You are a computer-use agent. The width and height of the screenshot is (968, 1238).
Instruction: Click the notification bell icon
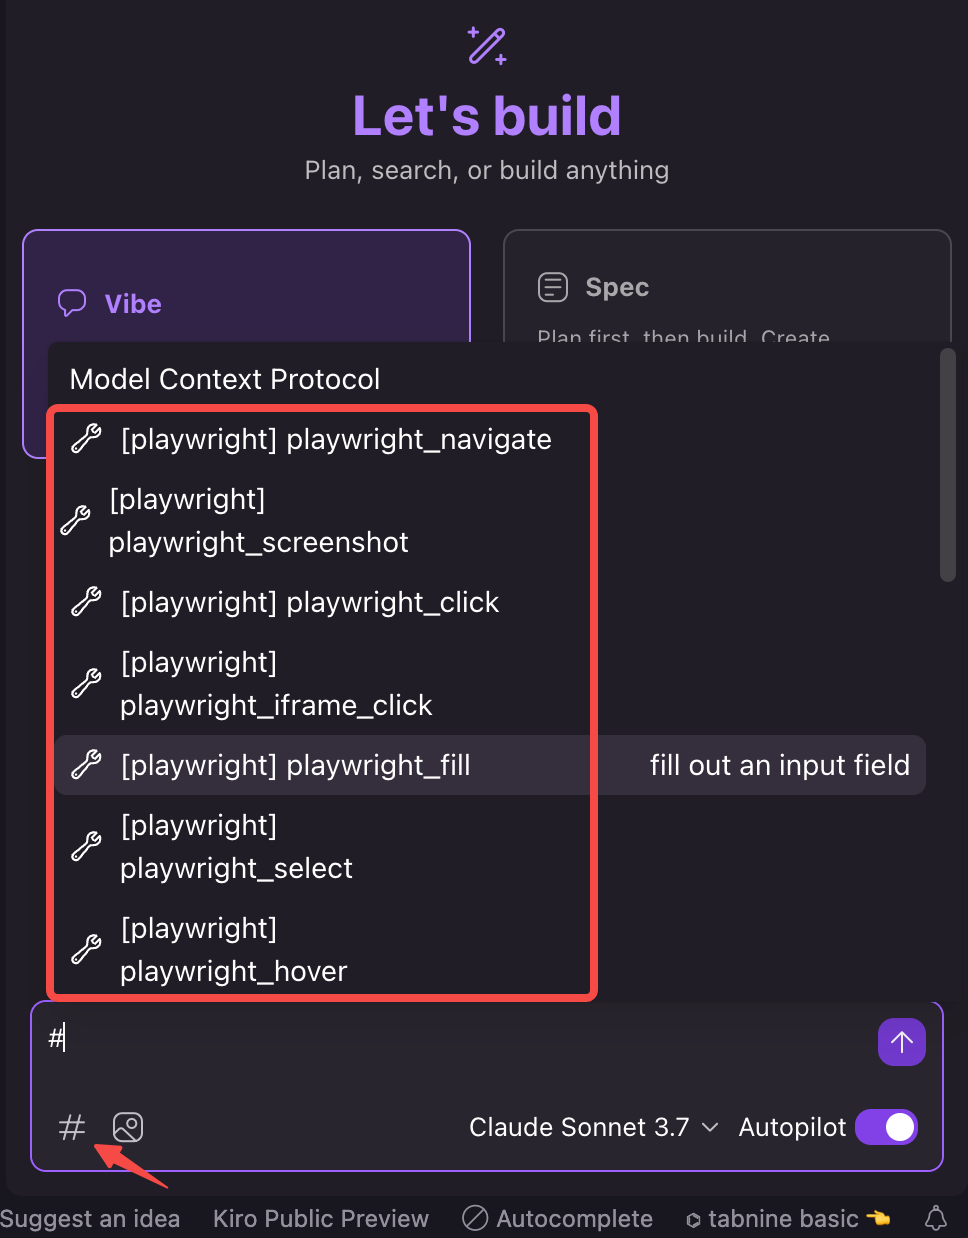[936, 1218]
